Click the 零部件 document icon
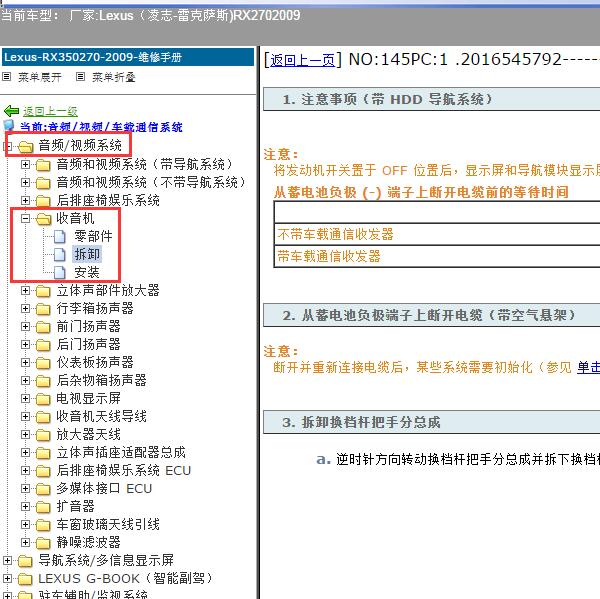Image resolution: width=600 pixels, height=599 pixels. [x=60, y=237]
